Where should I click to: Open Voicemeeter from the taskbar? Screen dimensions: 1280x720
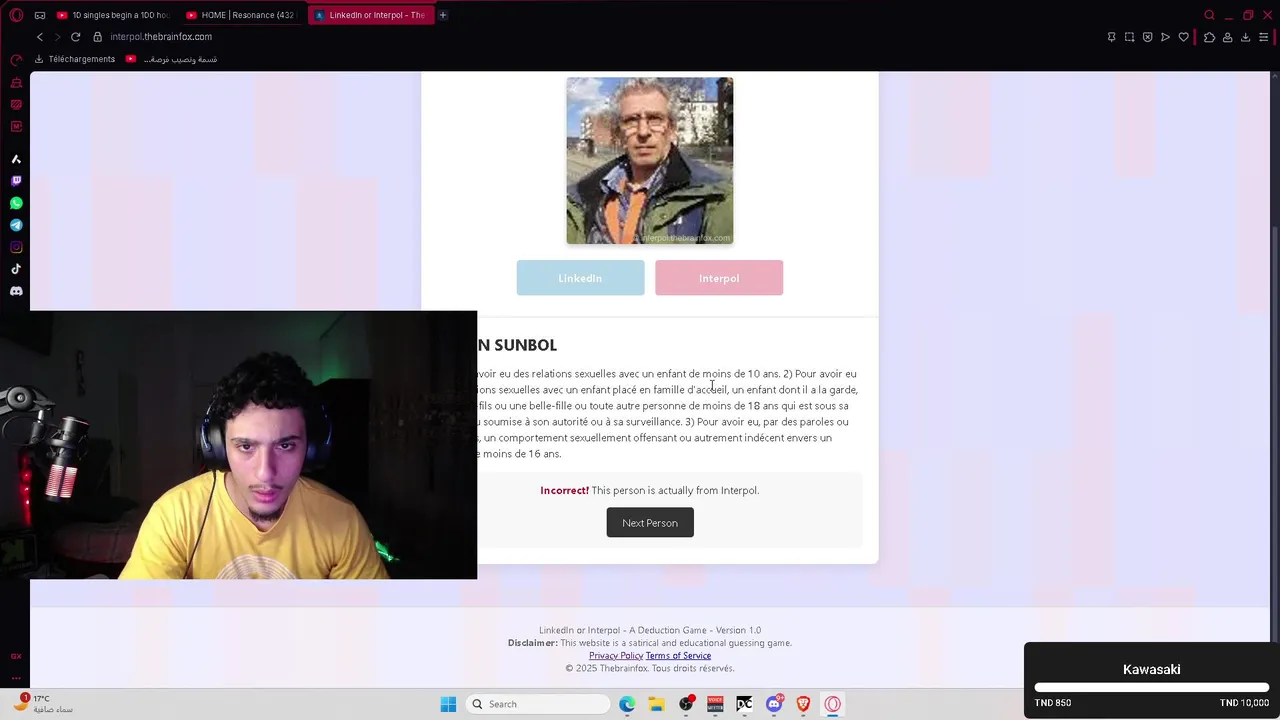click(x=715, y=704)
